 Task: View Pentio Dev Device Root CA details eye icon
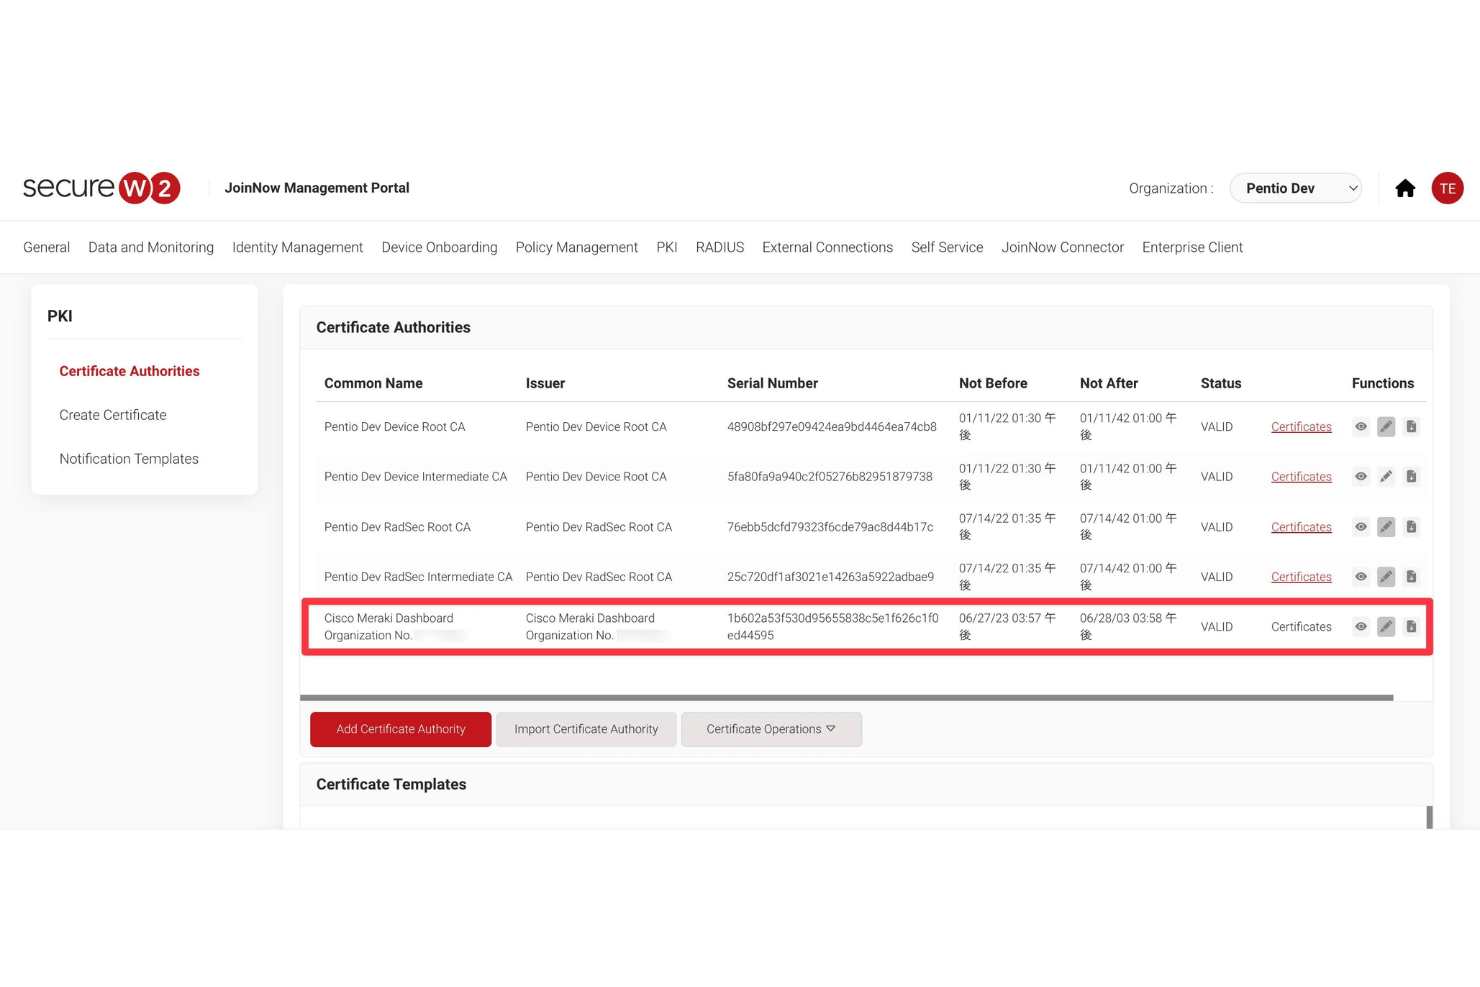1360,427
